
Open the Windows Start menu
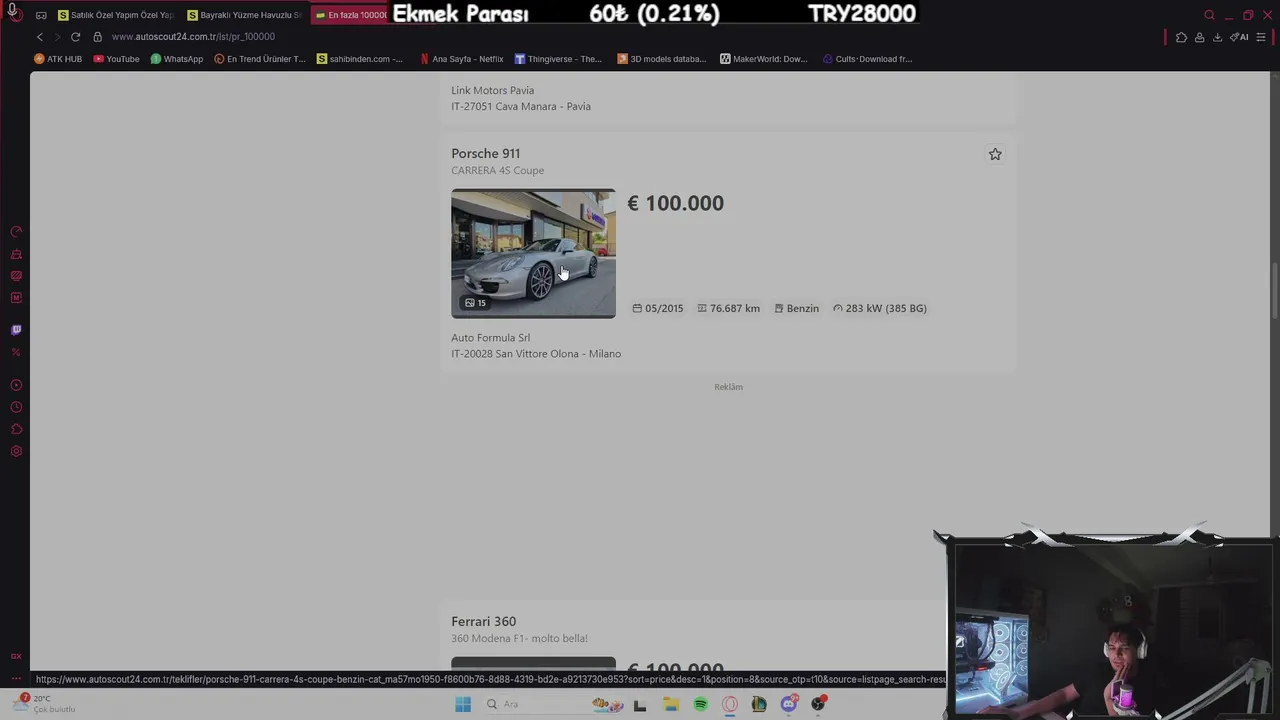pyautogui.click(x=463, y=704)
